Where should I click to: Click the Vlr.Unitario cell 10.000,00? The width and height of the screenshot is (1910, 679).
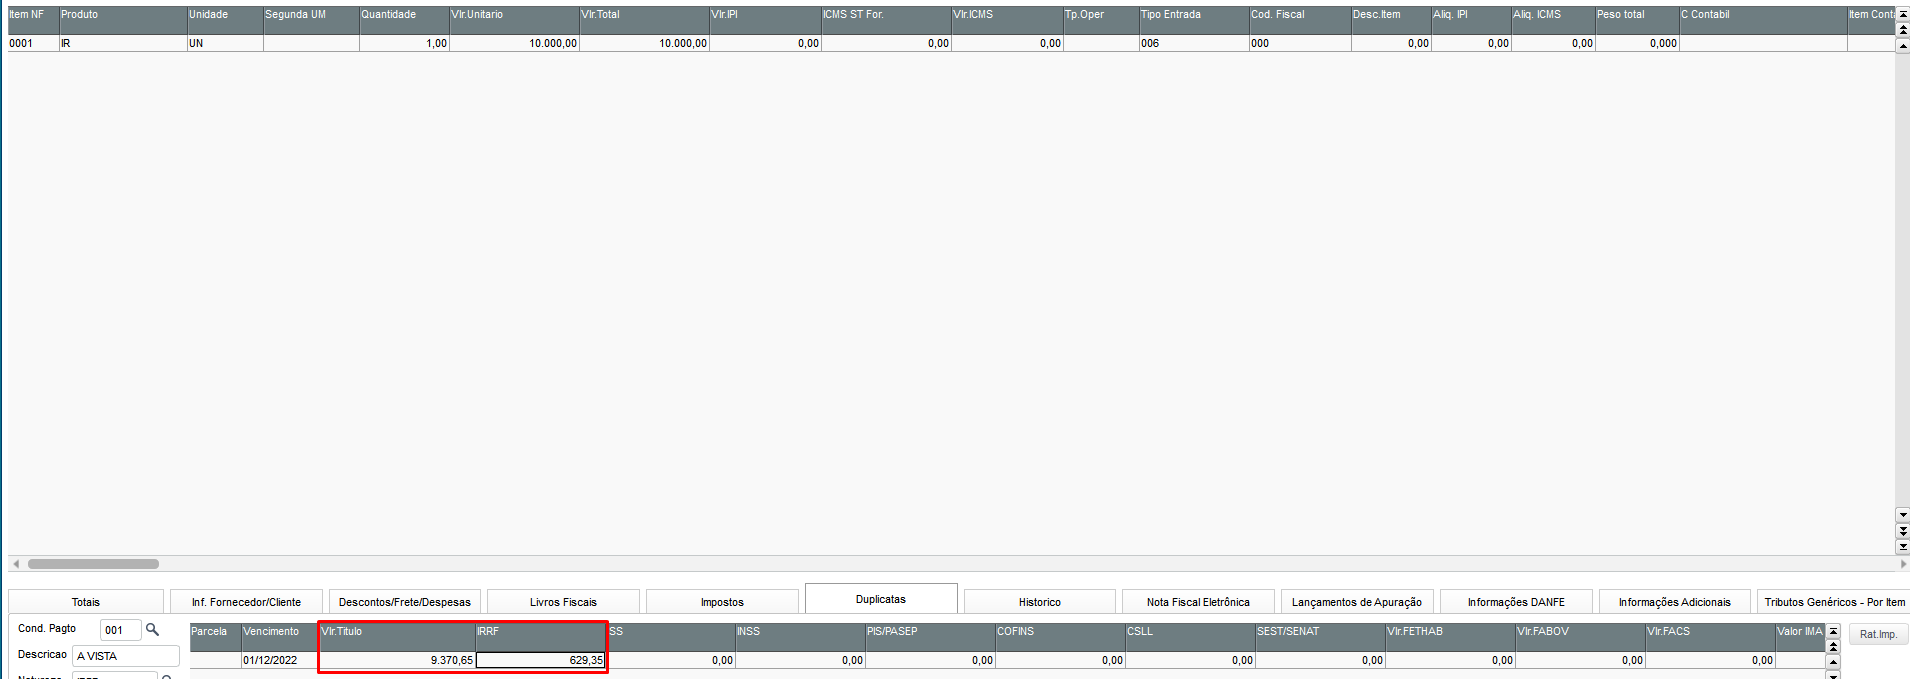514,43
